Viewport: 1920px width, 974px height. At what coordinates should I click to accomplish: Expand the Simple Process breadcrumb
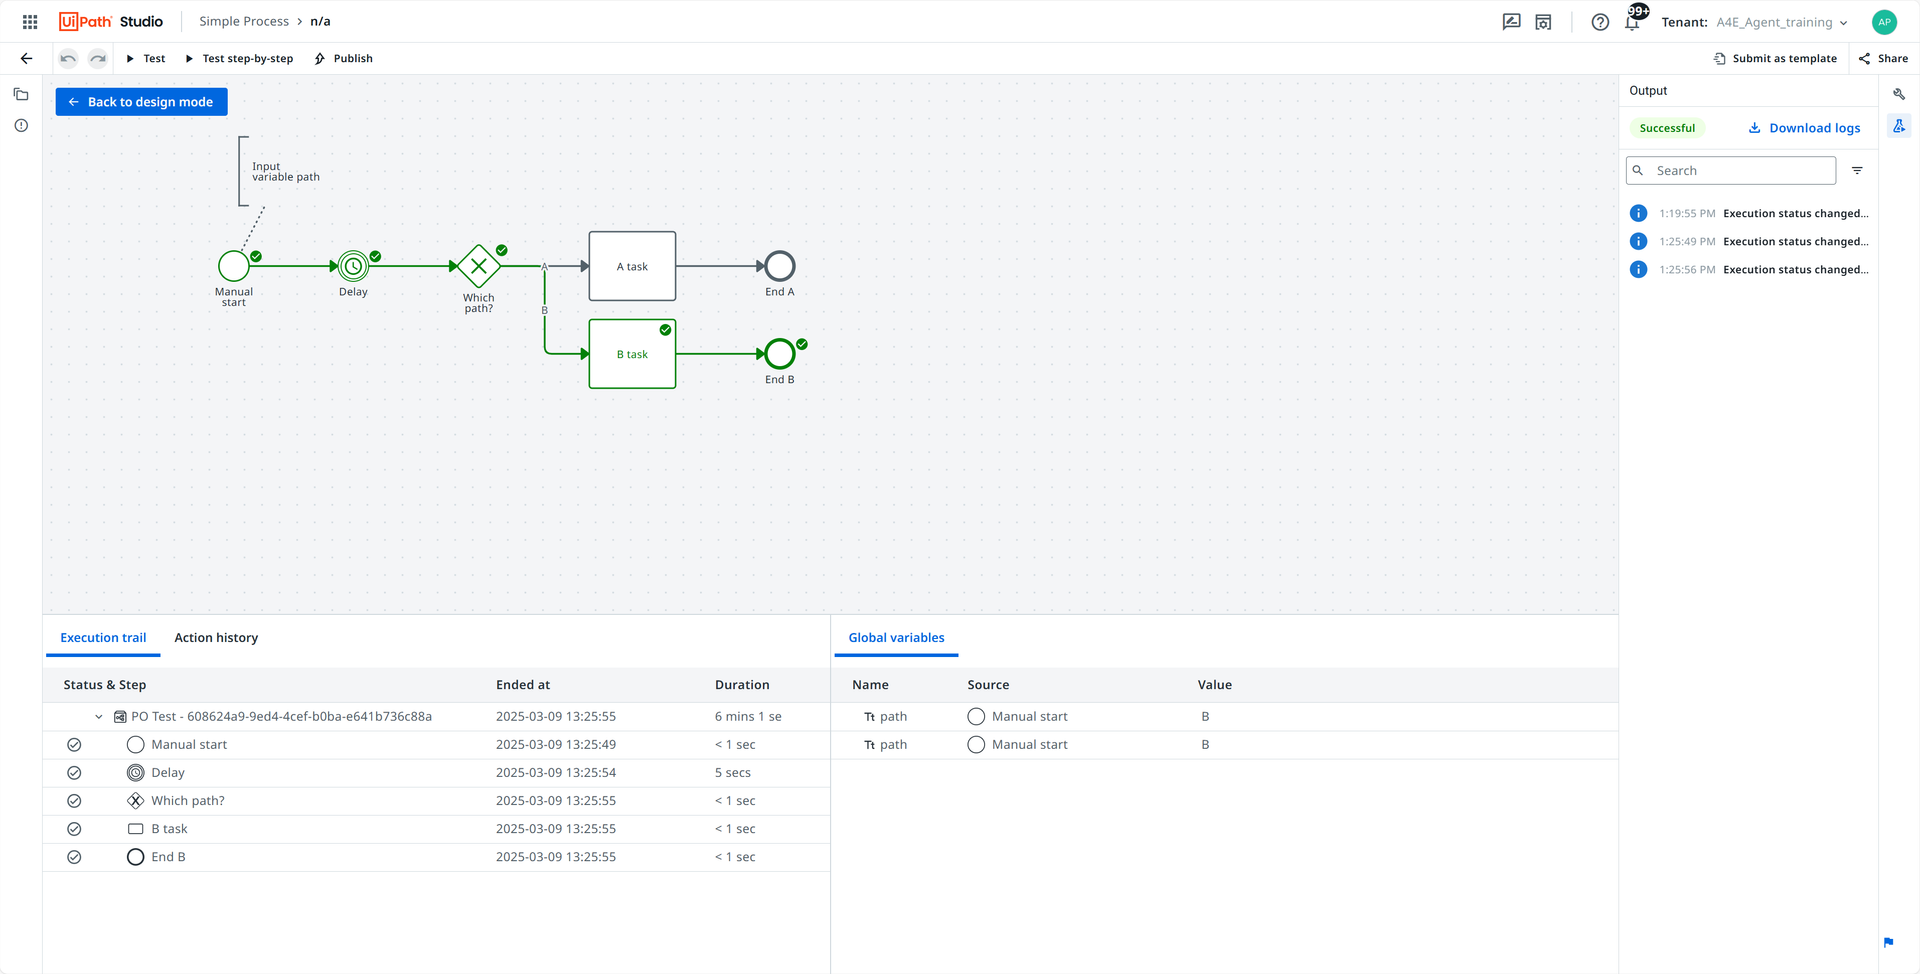(244, 21)
